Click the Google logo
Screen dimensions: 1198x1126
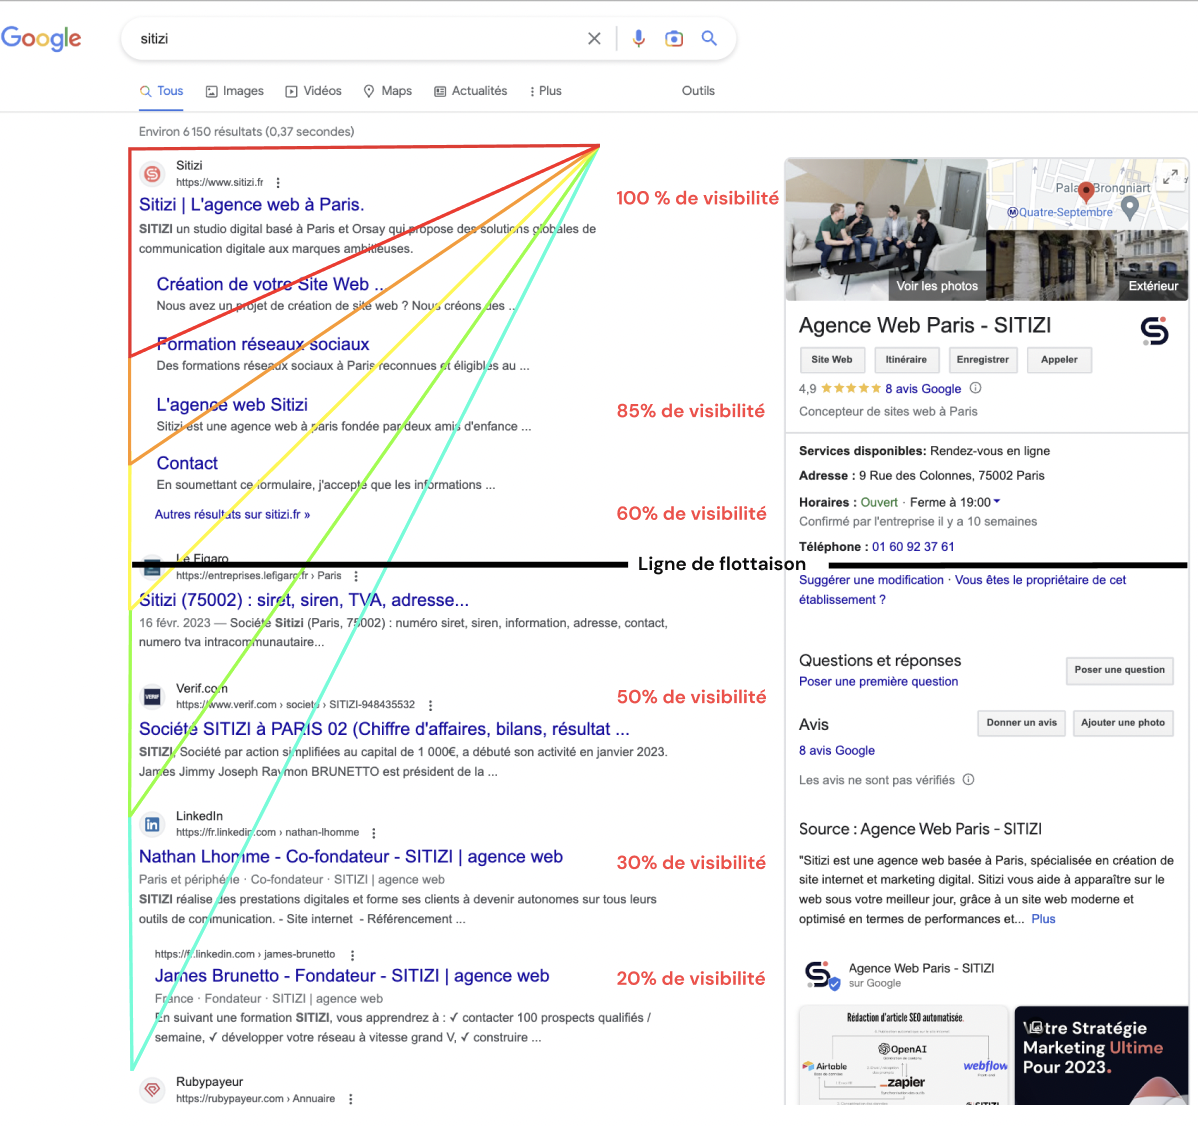click(41, 37)
